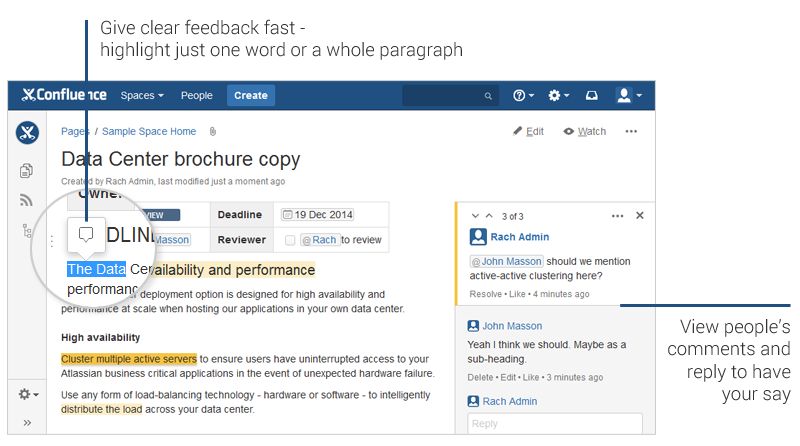Click the Confluence logo in header

(x=64, y=95)
